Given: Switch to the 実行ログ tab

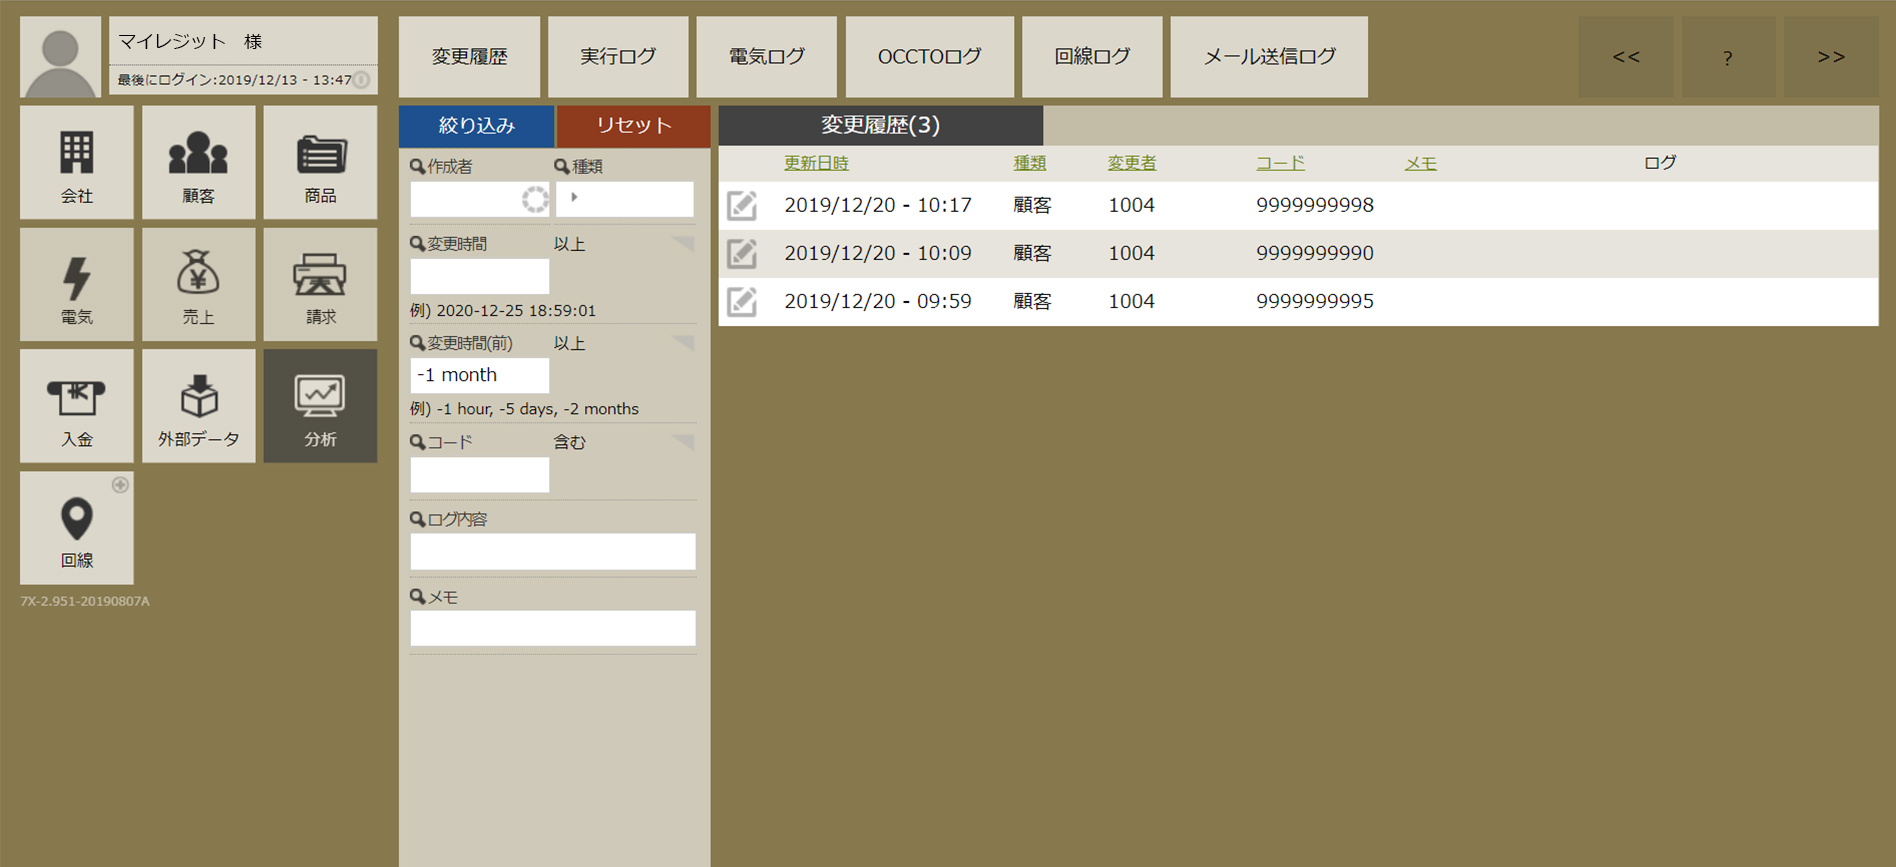Looking at the screenshot, I should [618, 57].
